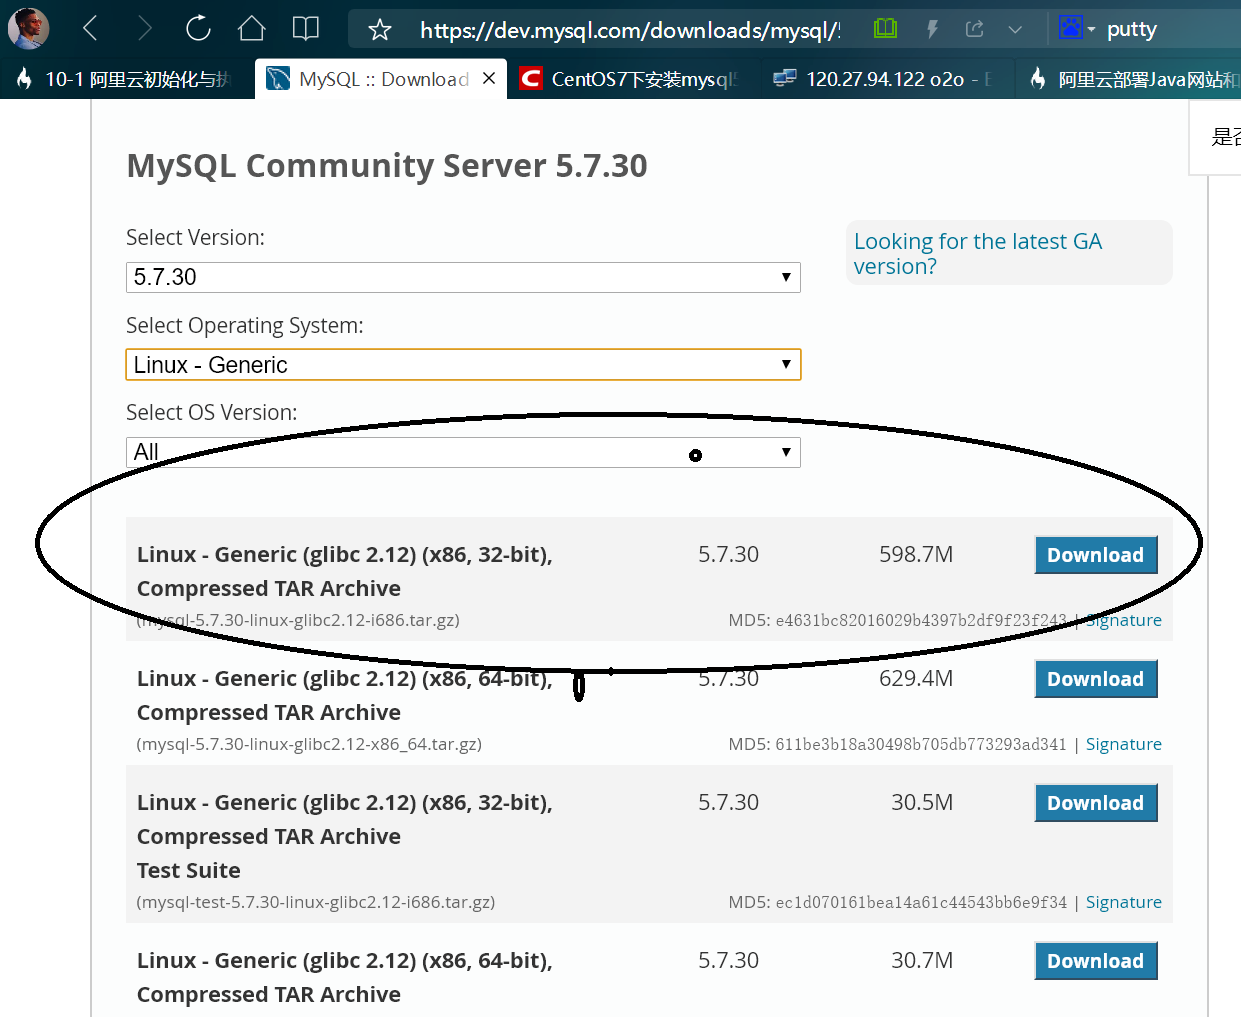Switch to 120.27.94.122 o2o tab

[887, 79]
